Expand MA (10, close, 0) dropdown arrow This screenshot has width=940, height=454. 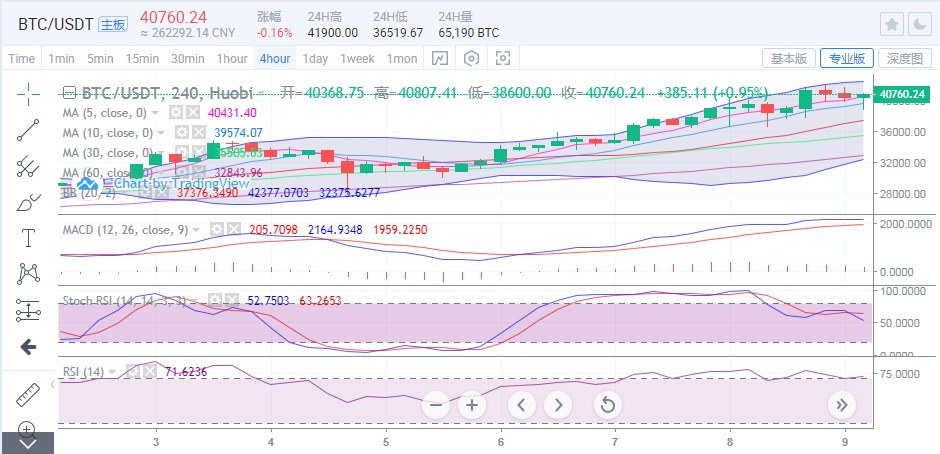[x=161, y=133]
